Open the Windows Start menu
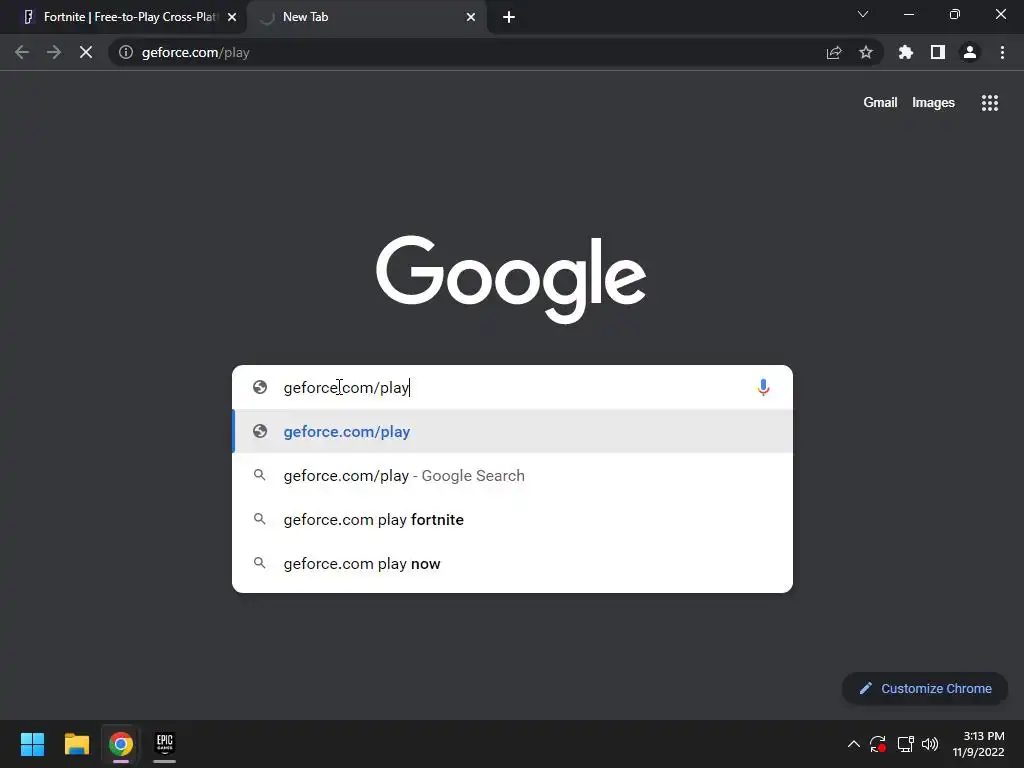The image size is (1024, 768). pos(32,744)
